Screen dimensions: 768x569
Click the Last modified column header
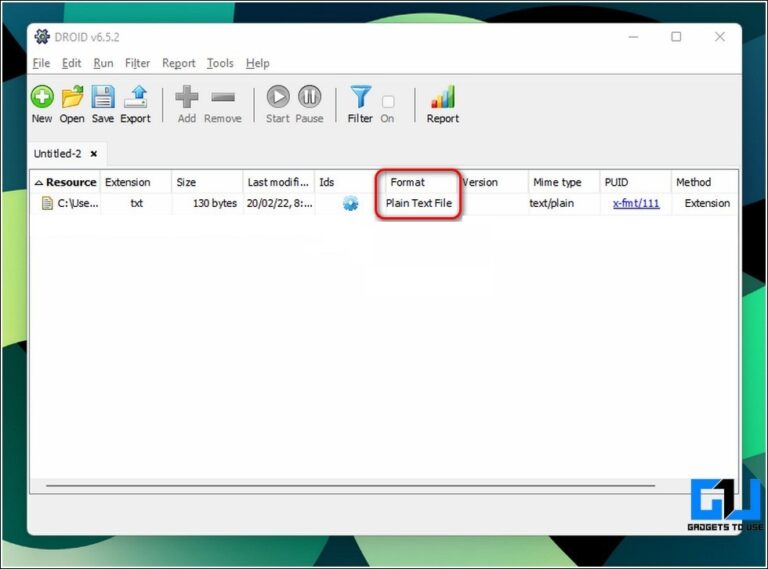tap(279, 182)
